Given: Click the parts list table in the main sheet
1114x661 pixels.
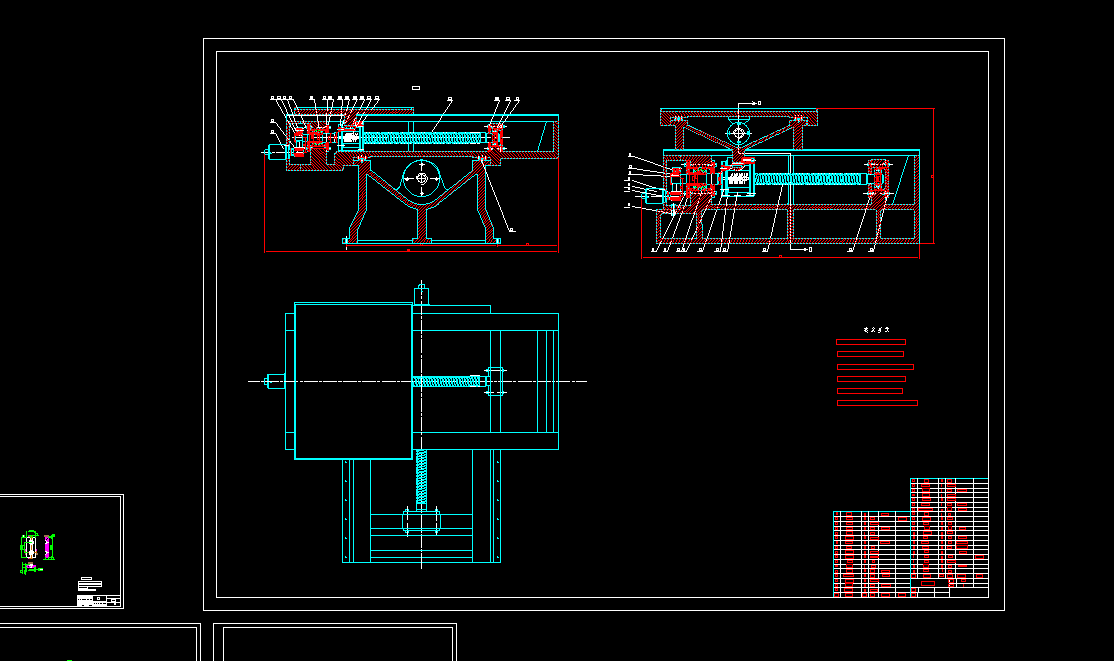Looking at the screenshot, I should 911,538.
